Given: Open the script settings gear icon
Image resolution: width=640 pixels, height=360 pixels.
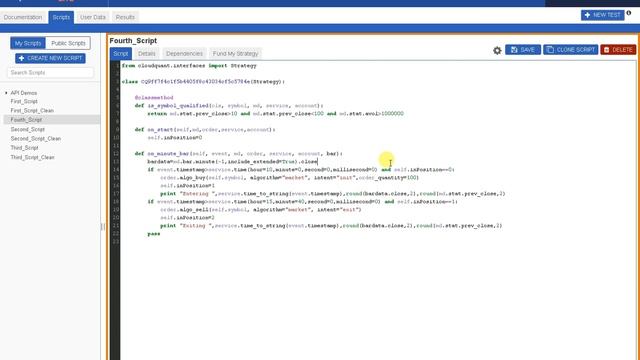Looking at the screenshot, I should point(497,51).
